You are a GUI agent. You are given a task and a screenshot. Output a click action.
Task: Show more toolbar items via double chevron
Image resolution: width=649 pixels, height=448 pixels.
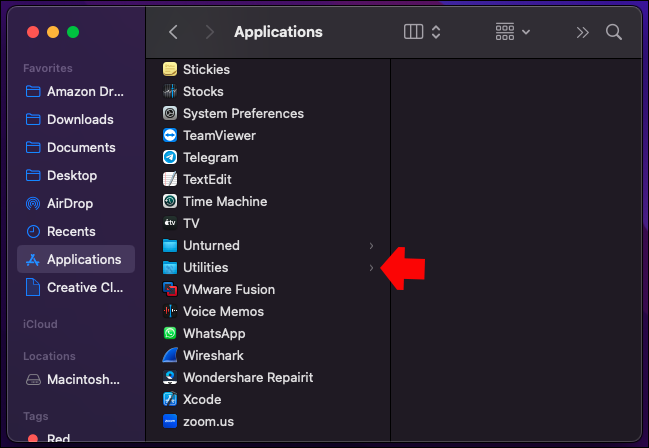point(583,32)
